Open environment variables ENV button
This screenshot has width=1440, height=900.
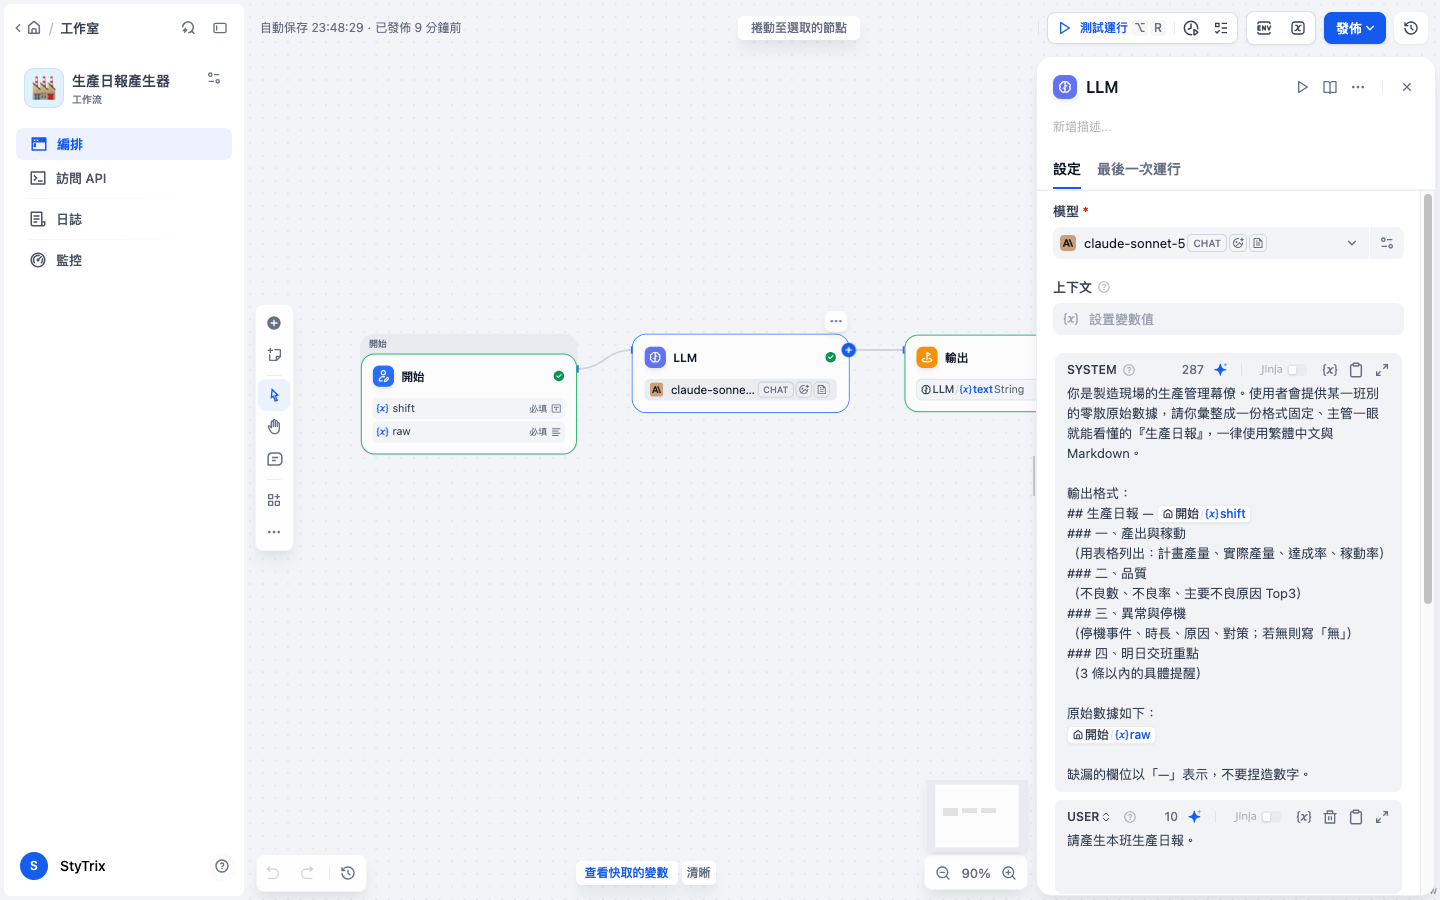tap(1264, 28)
